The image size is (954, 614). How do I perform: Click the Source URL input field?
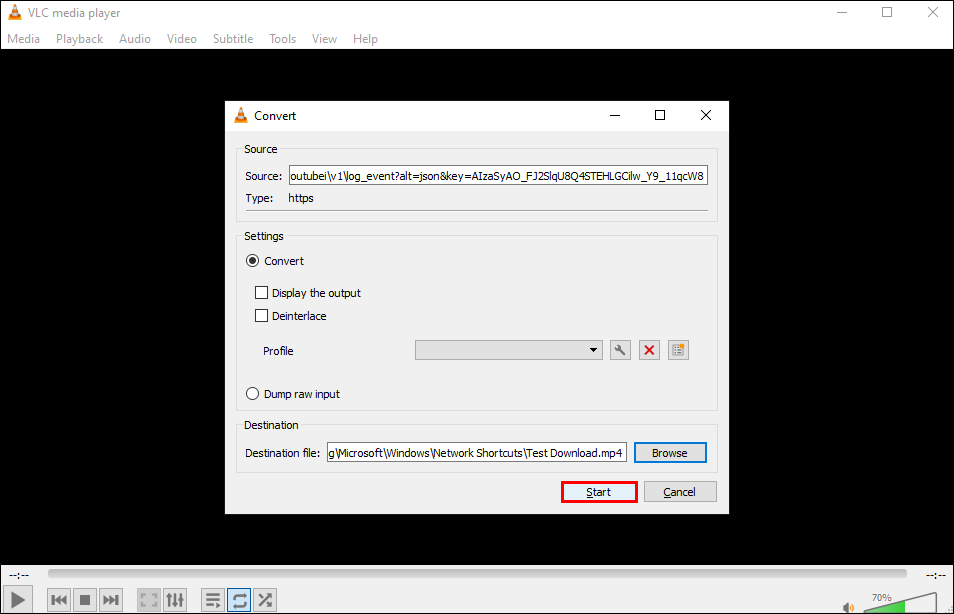[x=498, y=176]
